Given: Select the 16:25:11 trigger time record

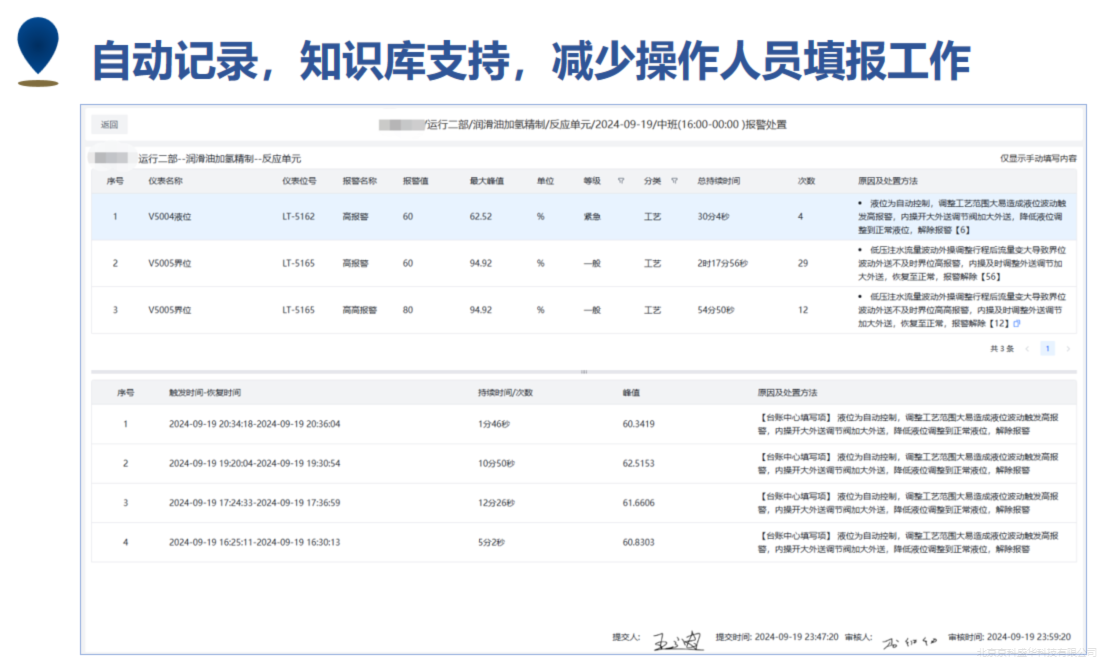Looking at the screenshot, I should point(254,542).
